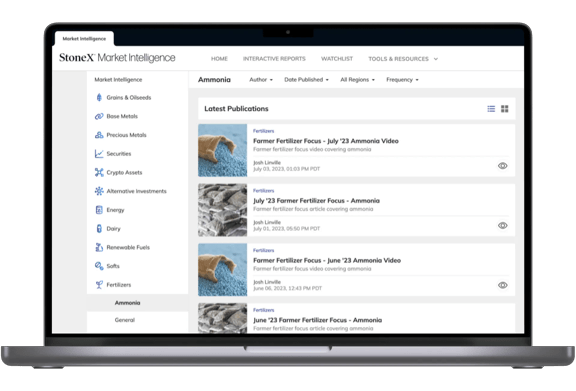Open the Renewable Fuels category
The width and height of the screenshot is (576, 391).
[x=128, y=248]
